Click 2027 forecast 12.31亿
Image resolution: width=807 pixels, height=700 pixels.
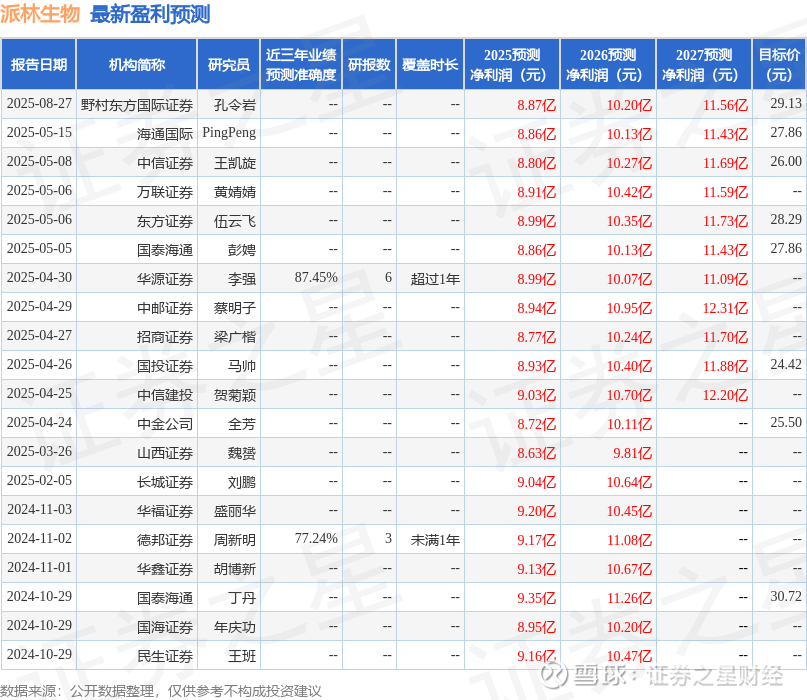(x=725, y=308)
